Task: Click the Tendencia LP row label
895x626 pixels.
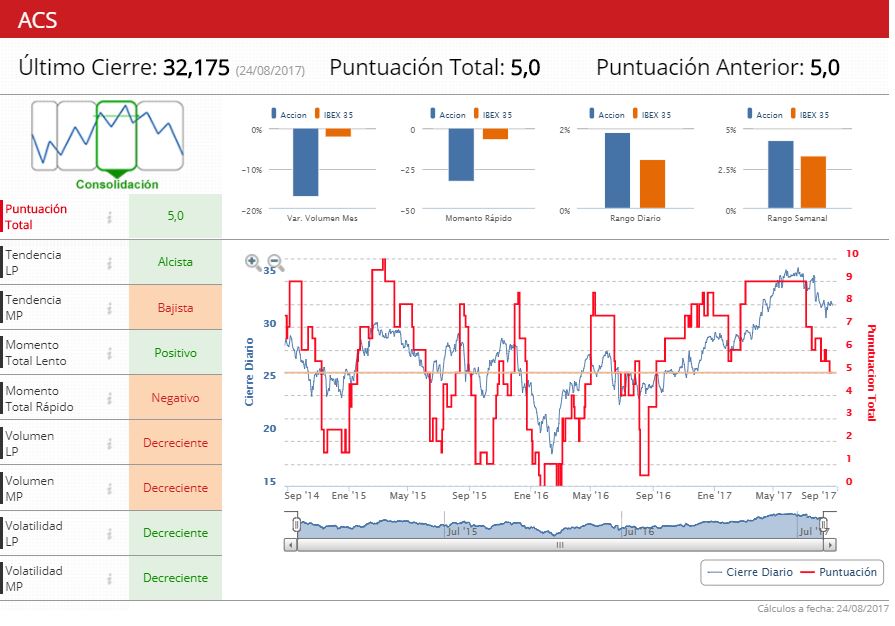Action: [33, 262]
